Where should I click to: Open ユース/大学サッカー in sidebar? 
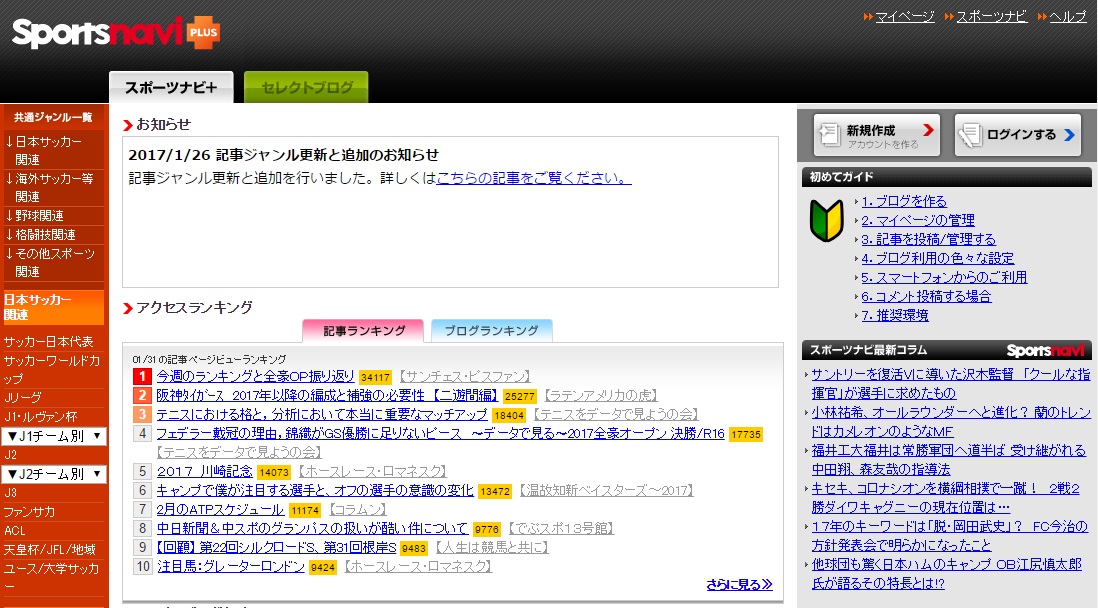coord(52,577)
